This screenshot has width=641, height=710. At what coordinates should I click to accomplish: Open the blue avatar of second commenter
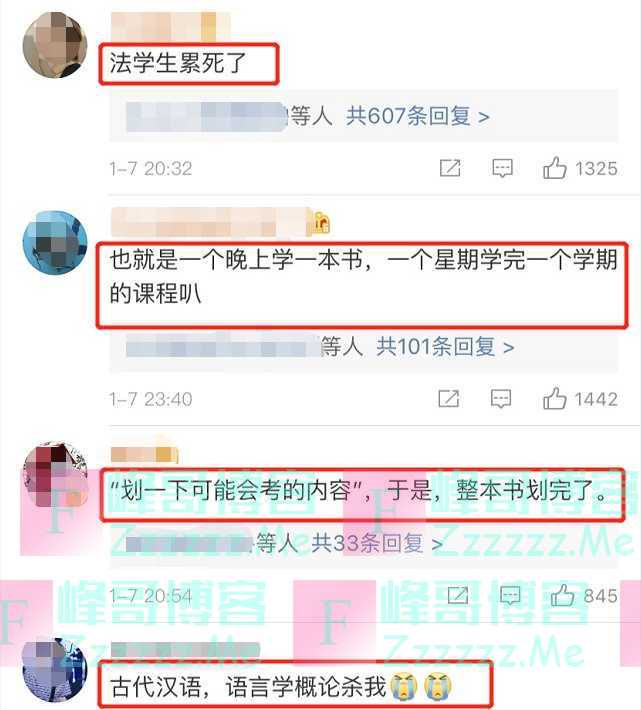(x=55, y=243)
